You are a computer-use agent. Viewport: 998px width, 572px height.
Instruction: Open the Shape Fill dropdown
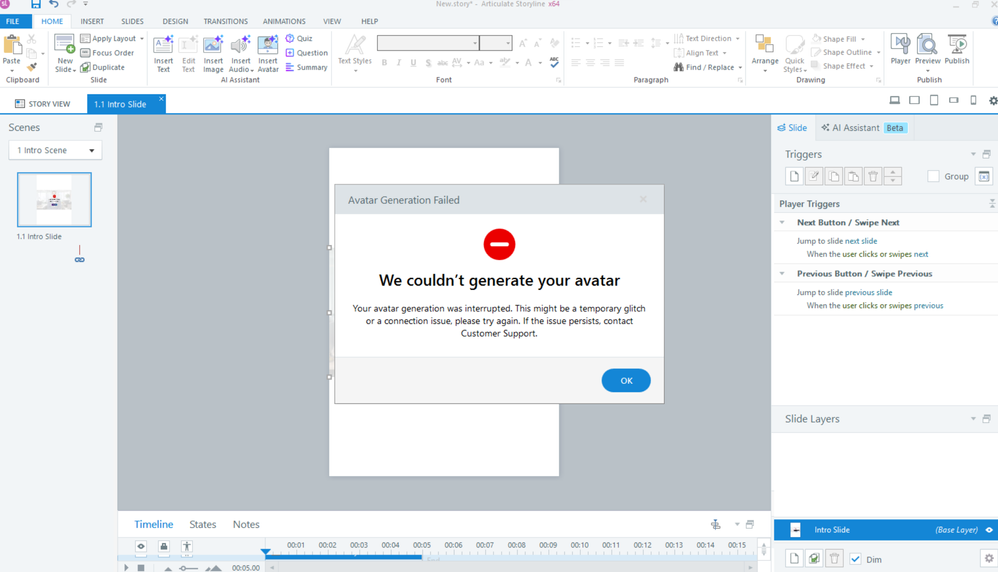(x=838, y=39)
